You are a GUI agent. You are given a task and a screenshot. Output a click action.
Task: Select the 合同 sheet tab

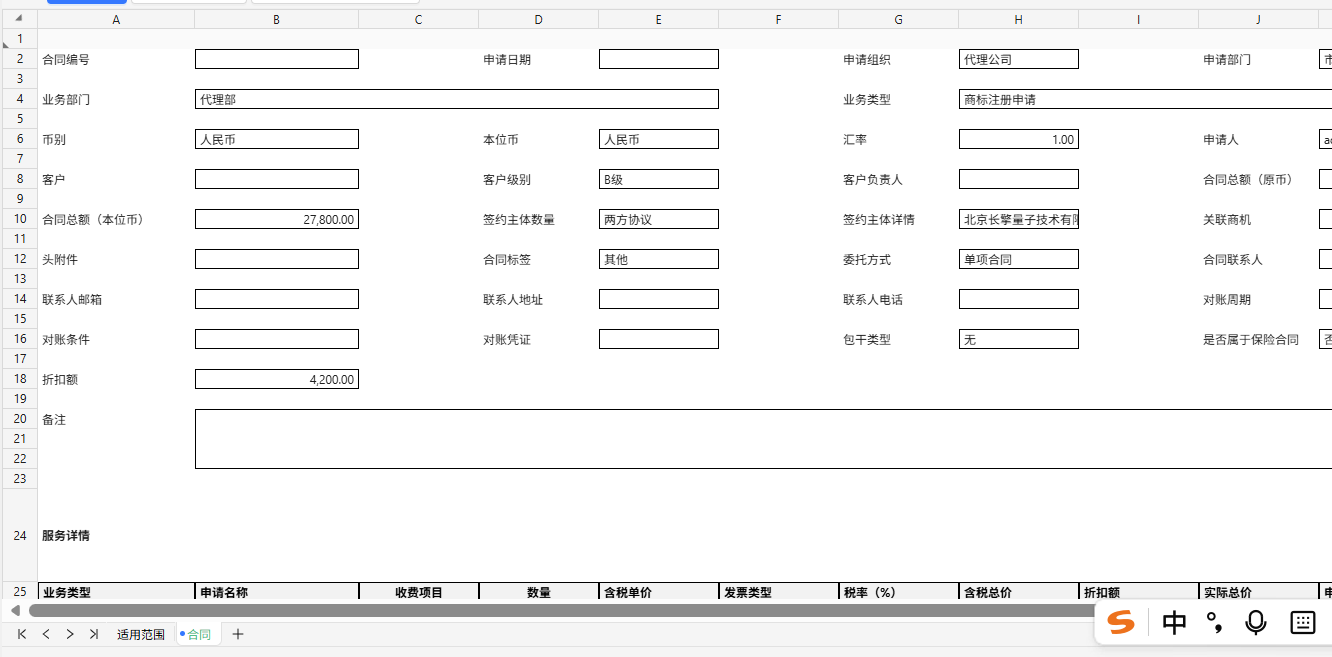[x=197, y=634]
